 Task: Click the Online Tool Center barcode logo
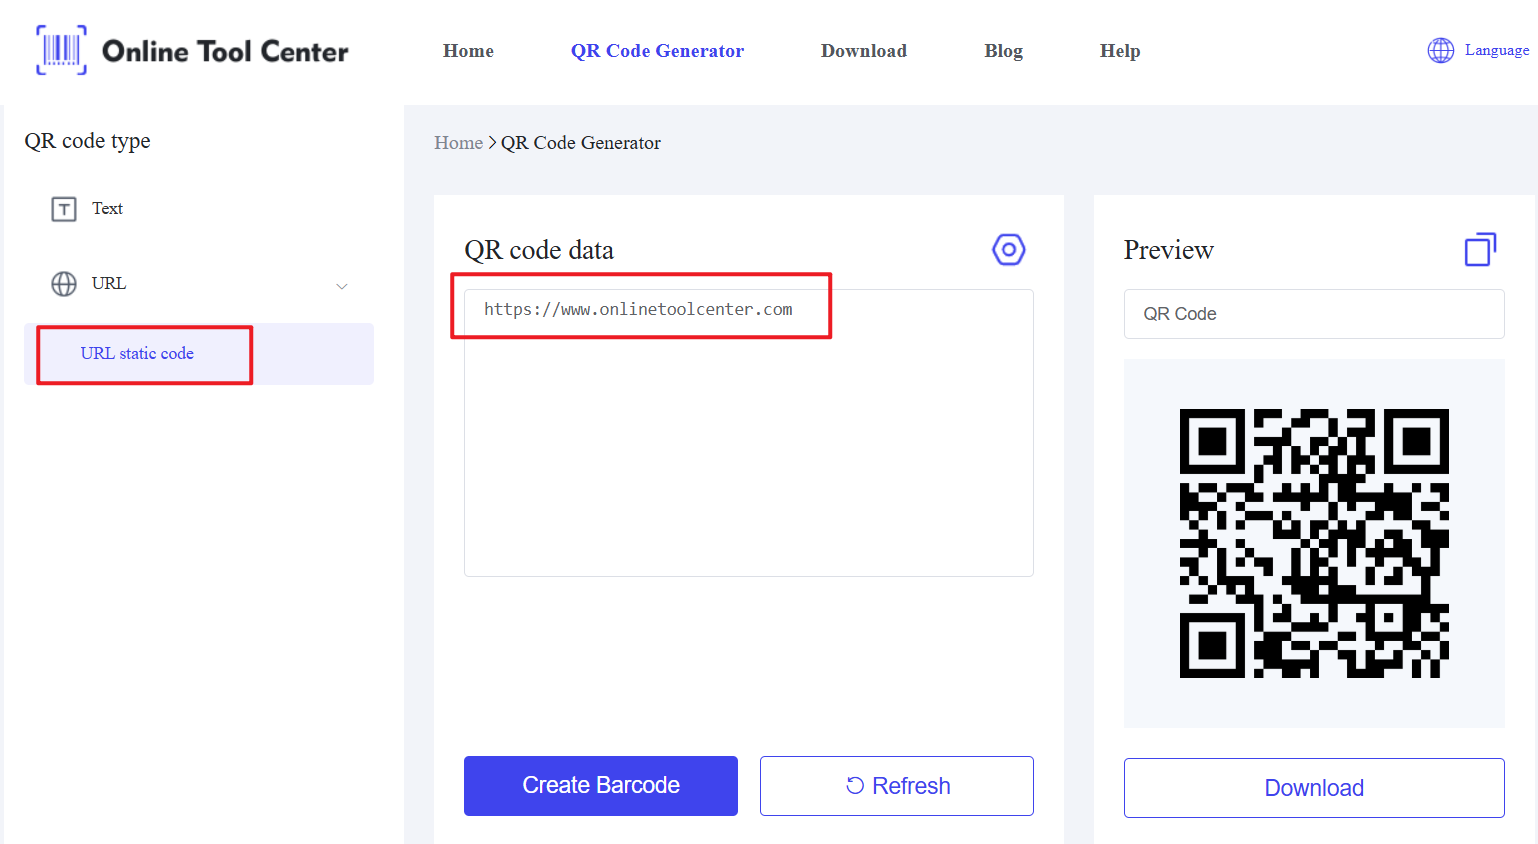tap(62, 50)
